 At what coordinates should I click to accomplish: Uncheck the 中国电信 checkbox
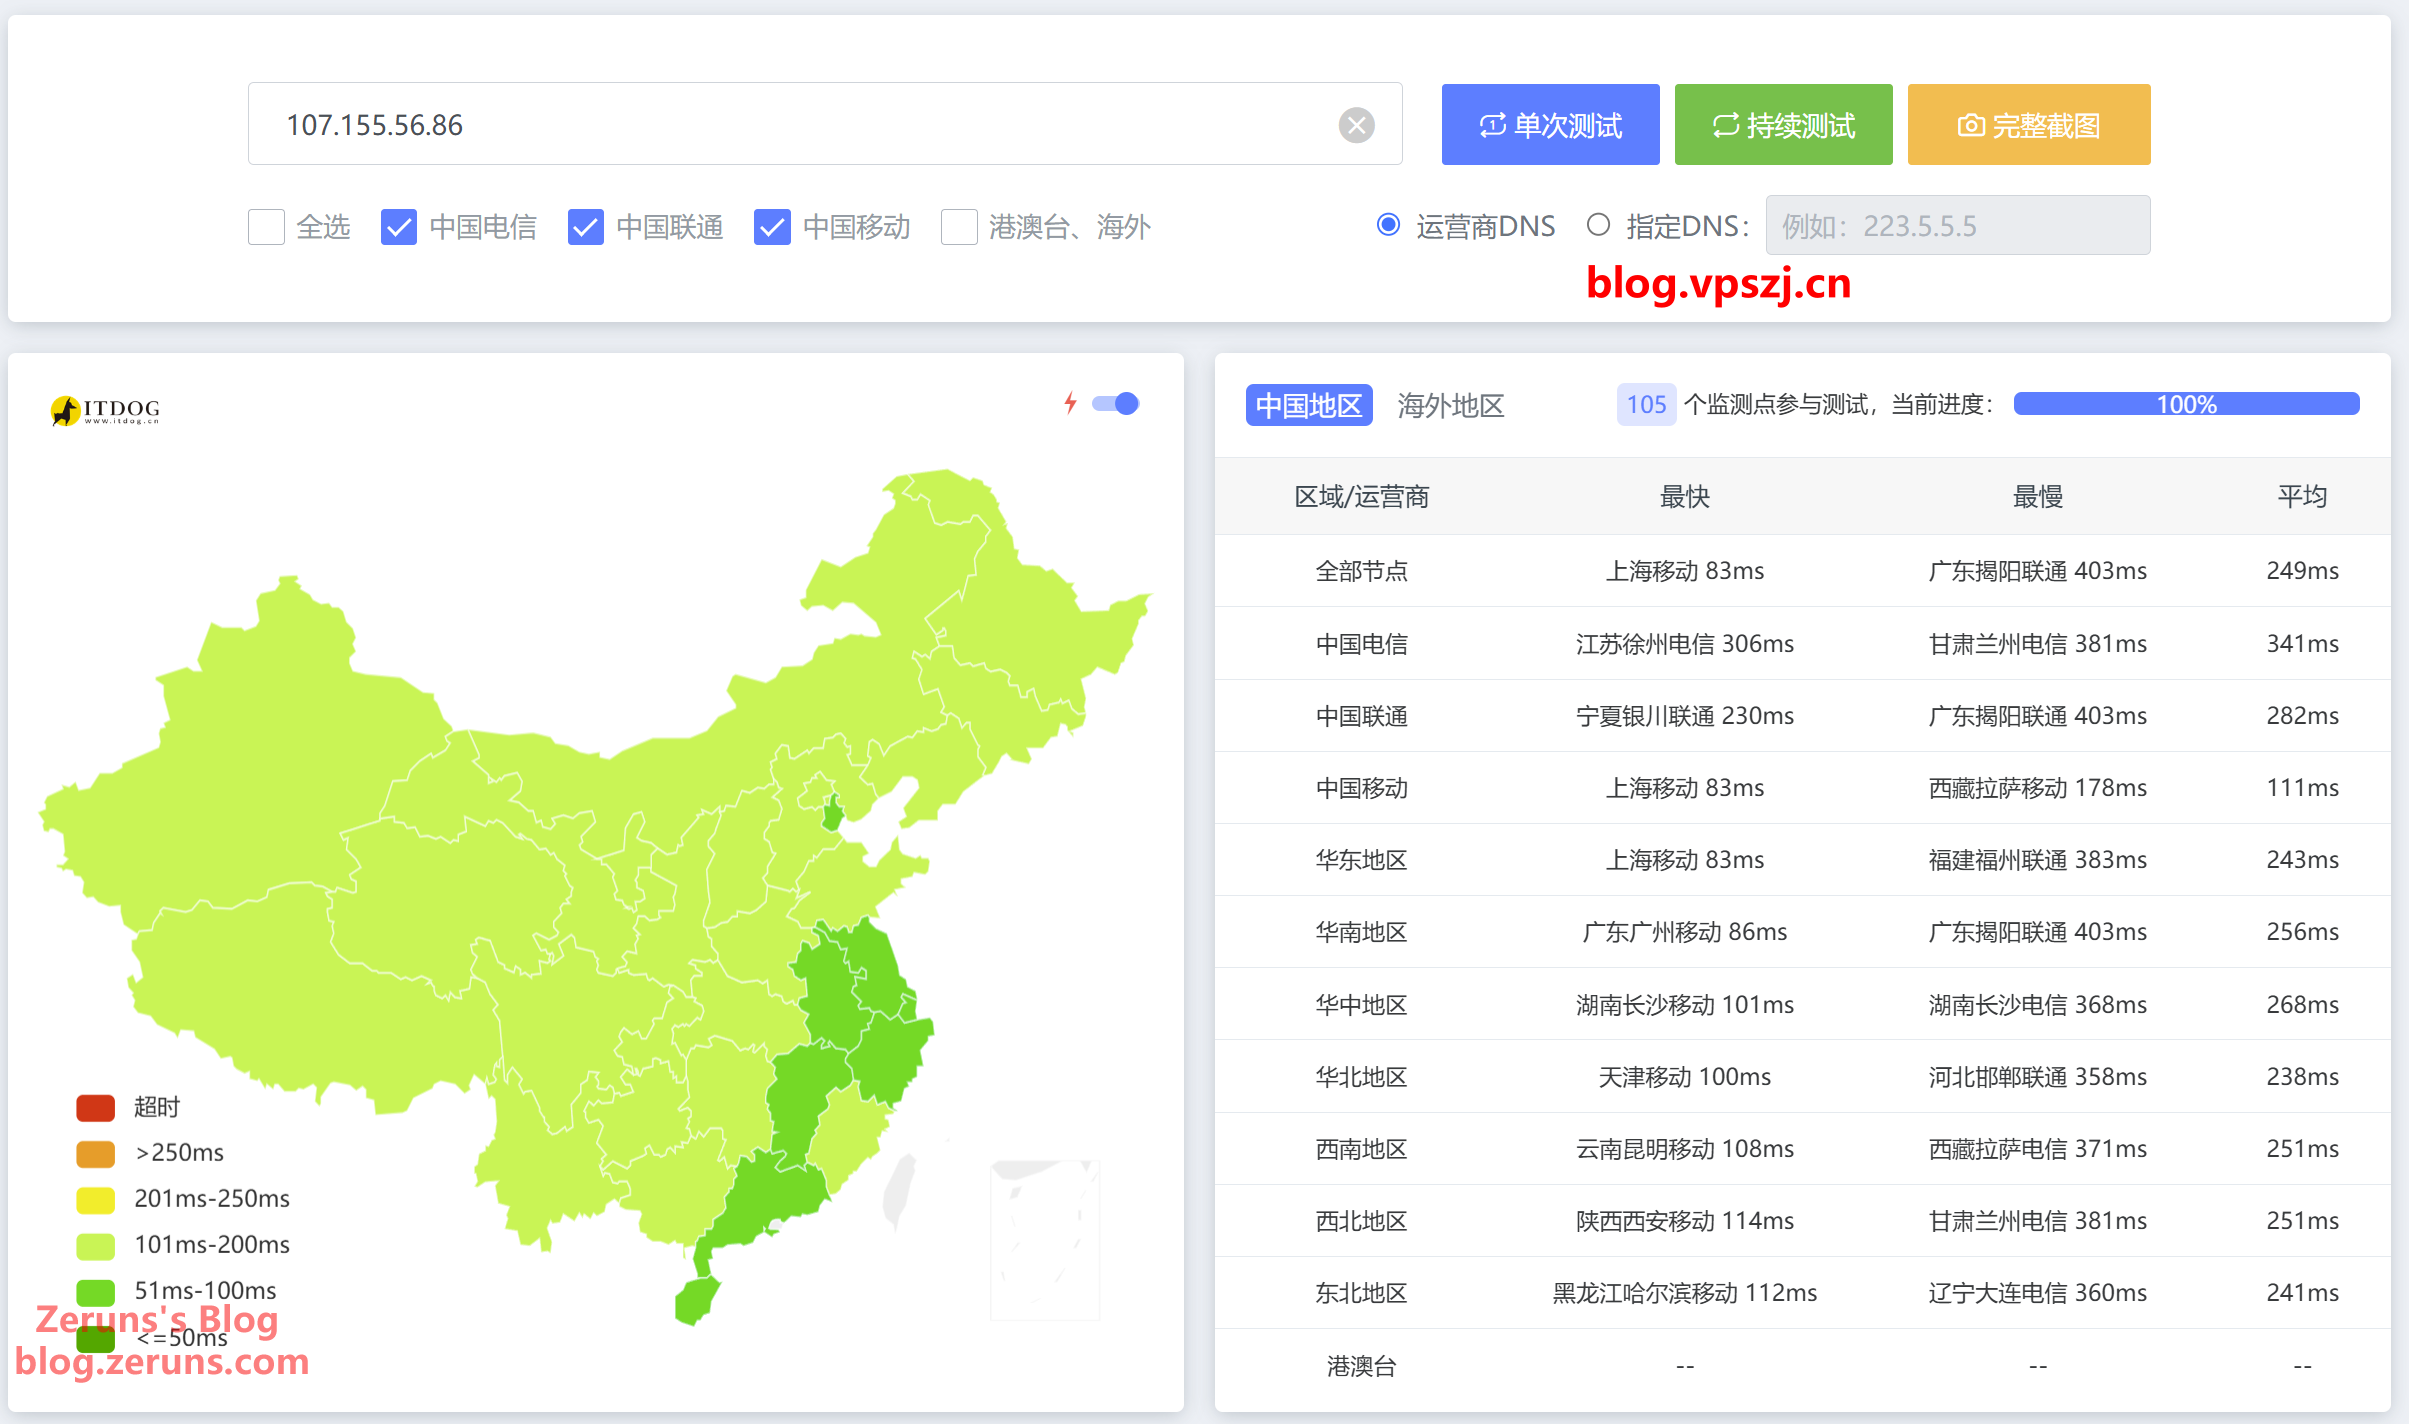(x=398, y=227)
